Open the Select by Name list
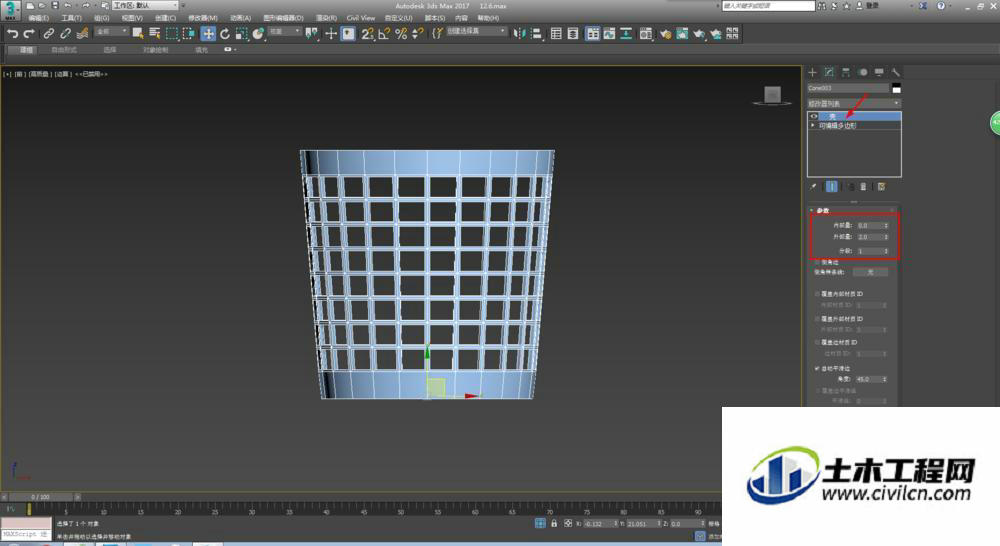Image resolution: width=1000 pixels, height=546 pixels. [x=154, y=34]
